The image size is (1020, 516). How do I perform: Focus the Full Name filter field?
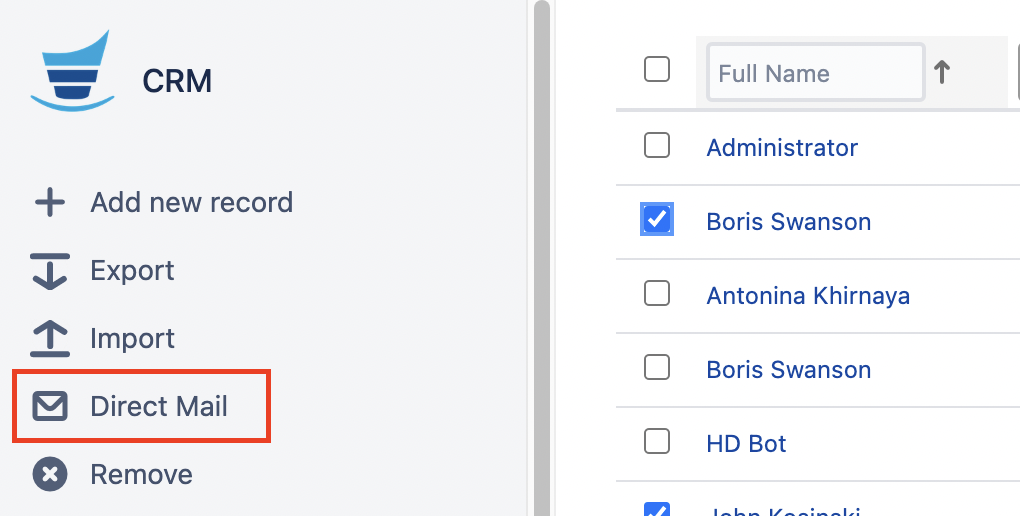pyautogui.click(x=814, y=73)
